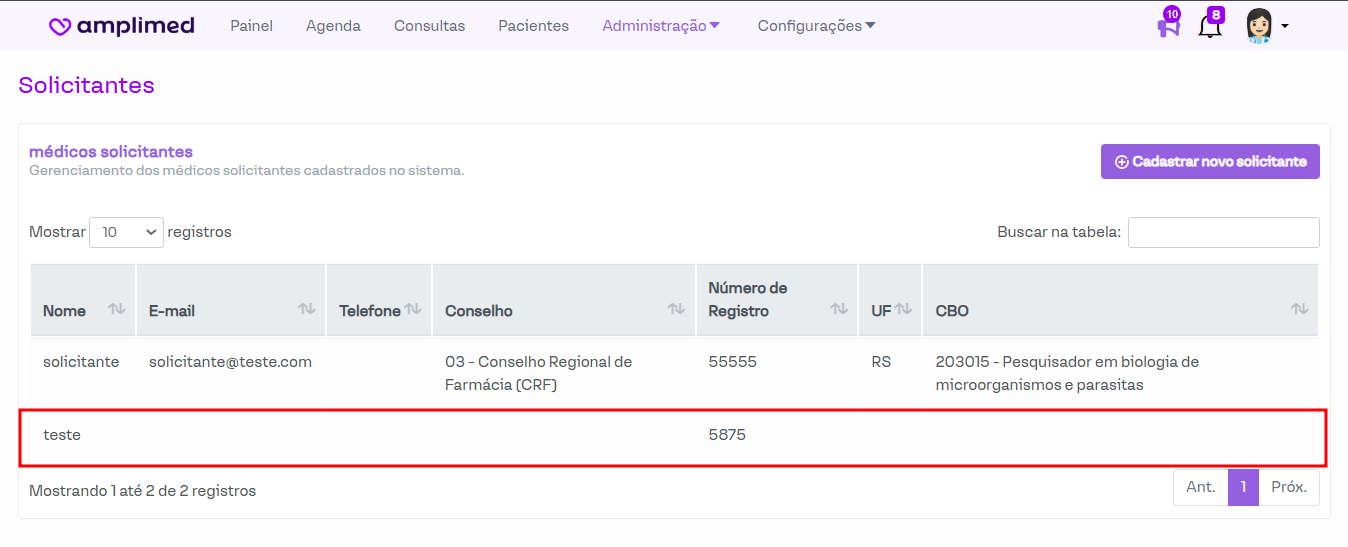Go to the Painel menu item
The width and height of the screenshot is (1348, 547).
[x=251, y=26]
